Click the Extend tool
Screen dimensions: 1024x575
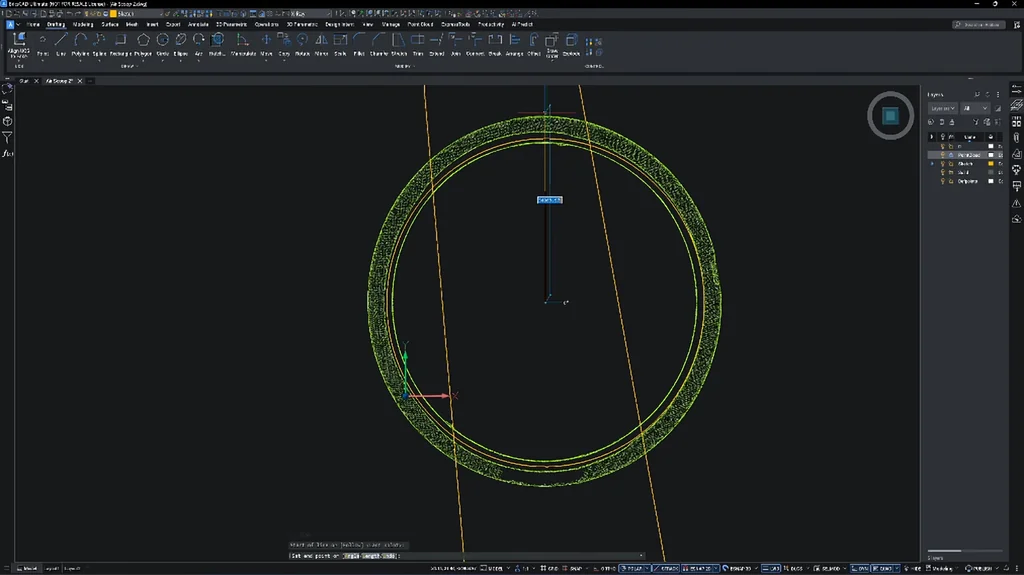tap(436, 44)
